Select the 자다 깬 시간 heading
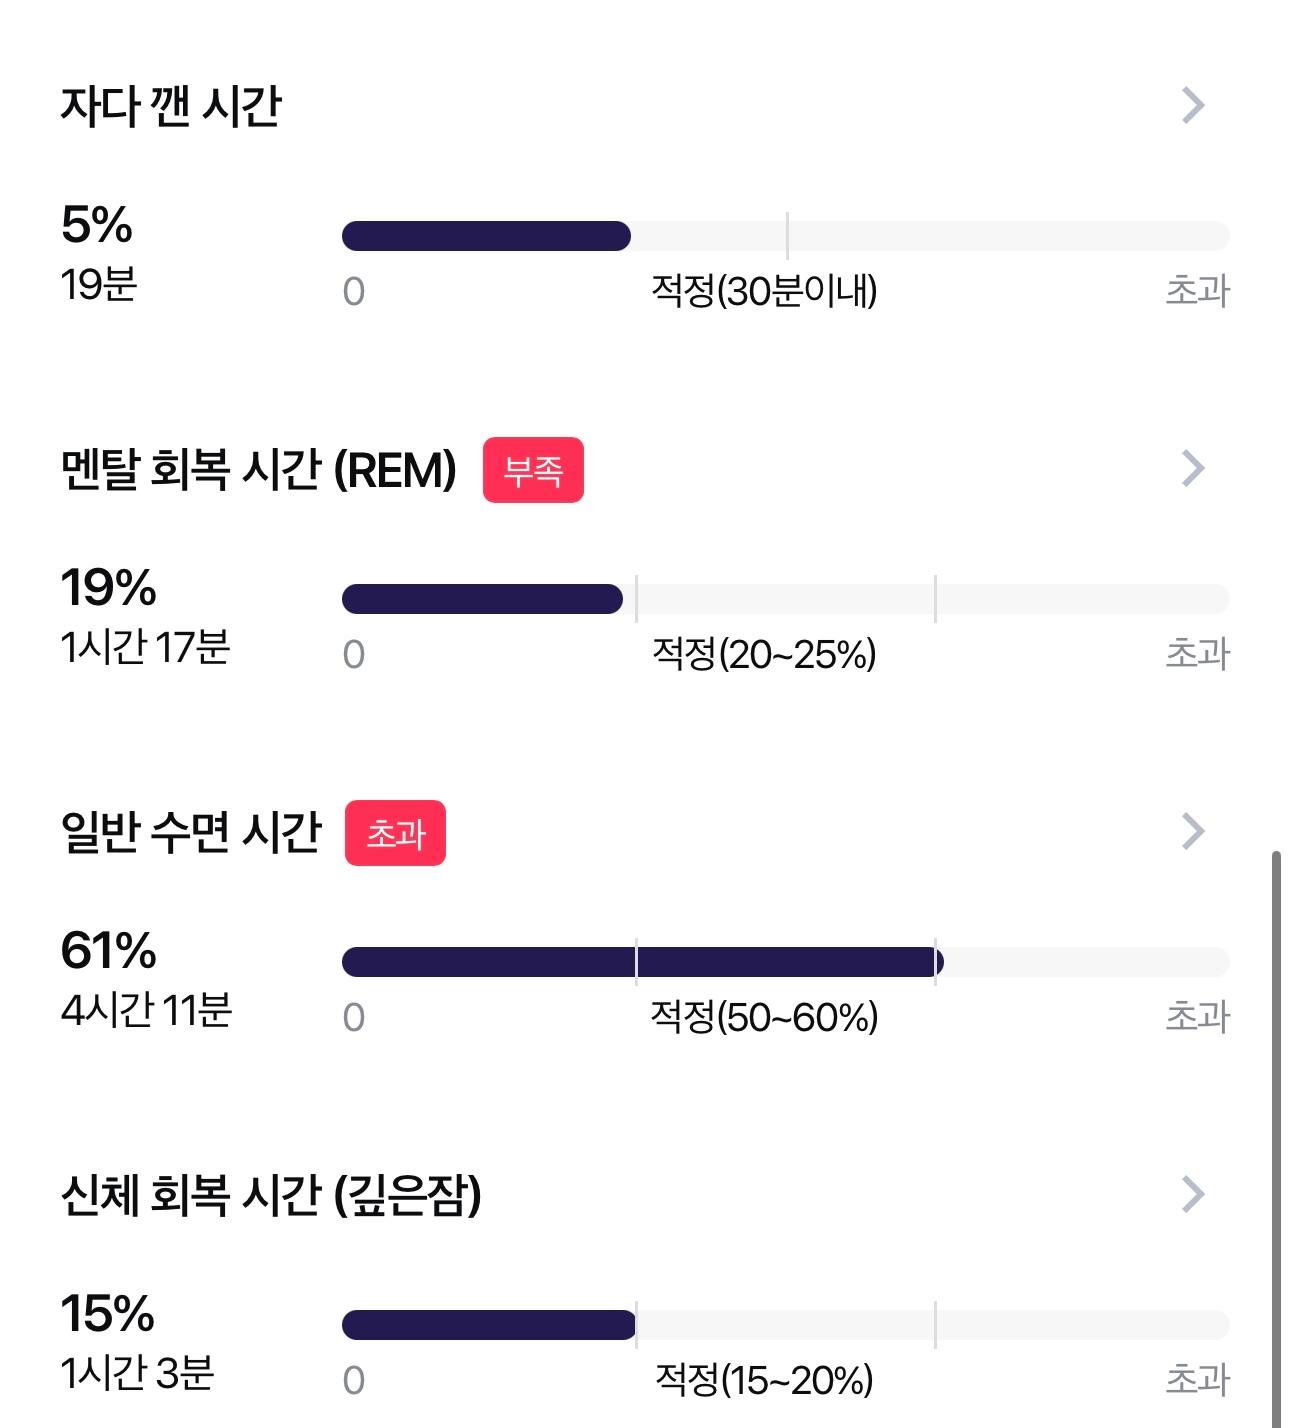 point(171,106)
